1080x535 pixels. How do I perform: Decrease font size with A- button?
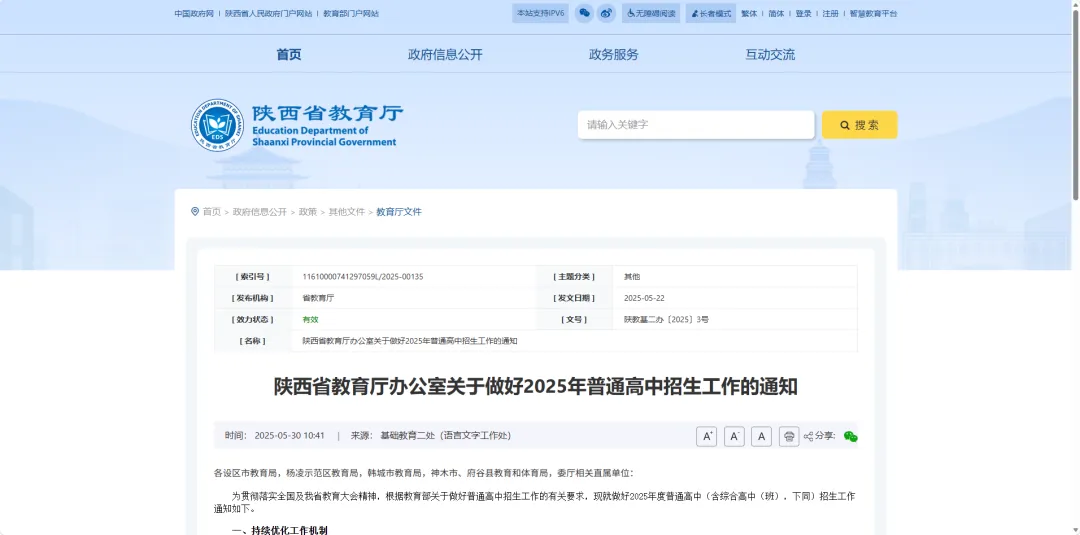[734, 437]
